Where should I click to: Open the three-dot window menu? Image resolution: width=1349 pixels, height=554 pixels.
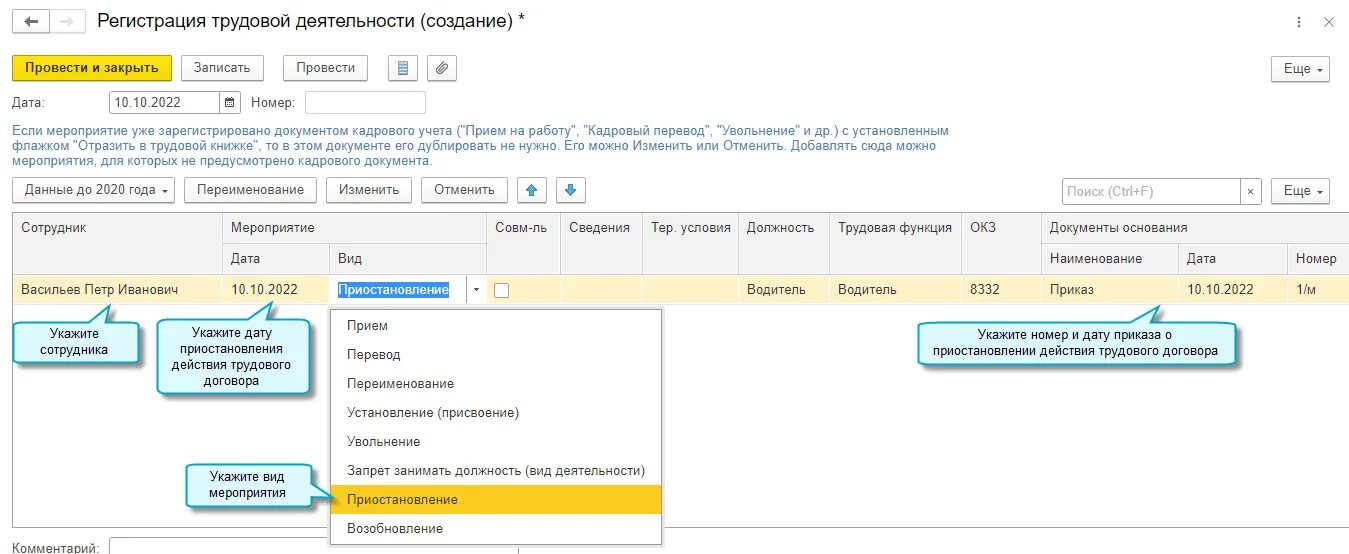point(1299,22)
